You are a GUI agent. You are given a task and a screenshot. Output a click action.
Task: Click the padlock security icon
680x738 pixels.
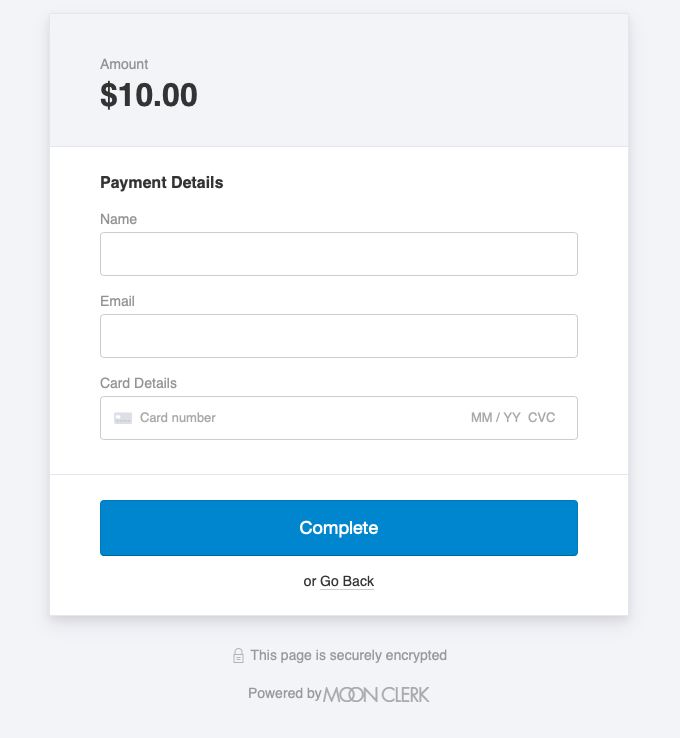point(238,656)
